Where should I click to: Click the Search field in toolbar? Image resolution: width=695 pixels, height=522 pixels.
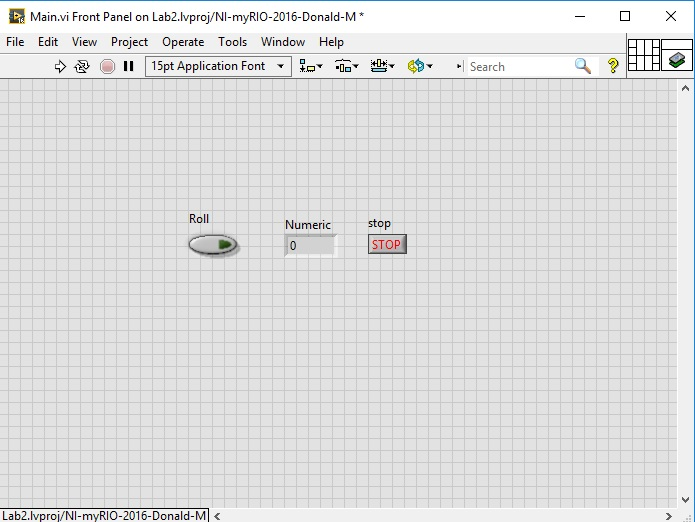(519, 66)
